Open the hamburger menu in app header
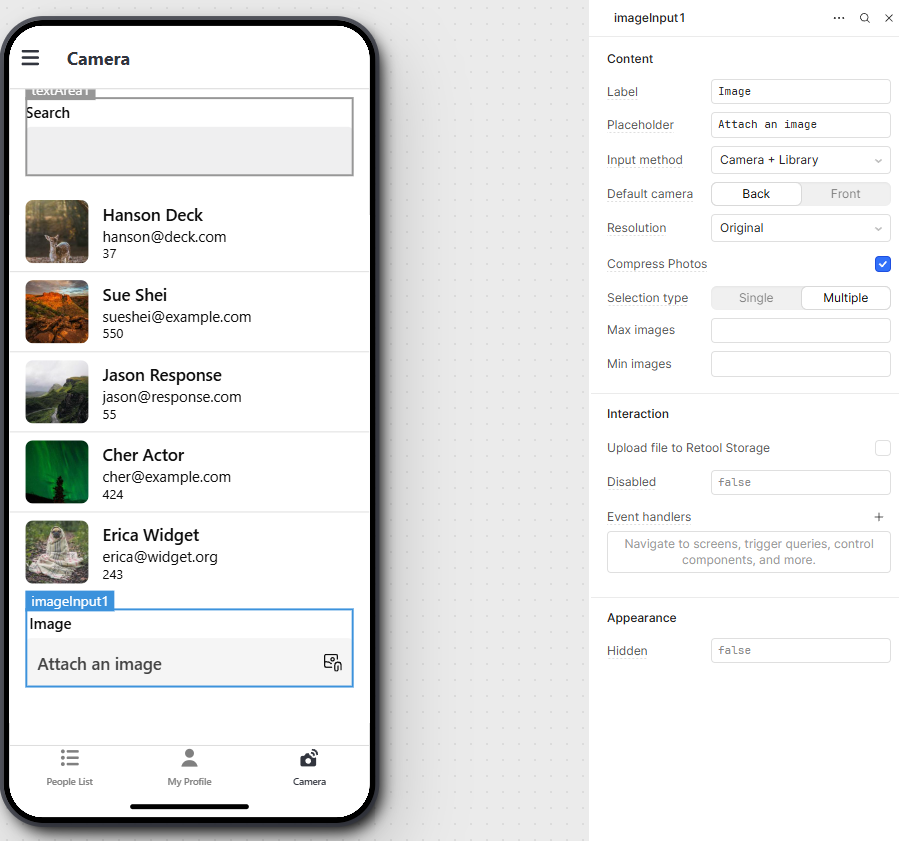Image resolution: width=899 pixels, height=841 pixels. pyautogui.click(x=30, y=58)
